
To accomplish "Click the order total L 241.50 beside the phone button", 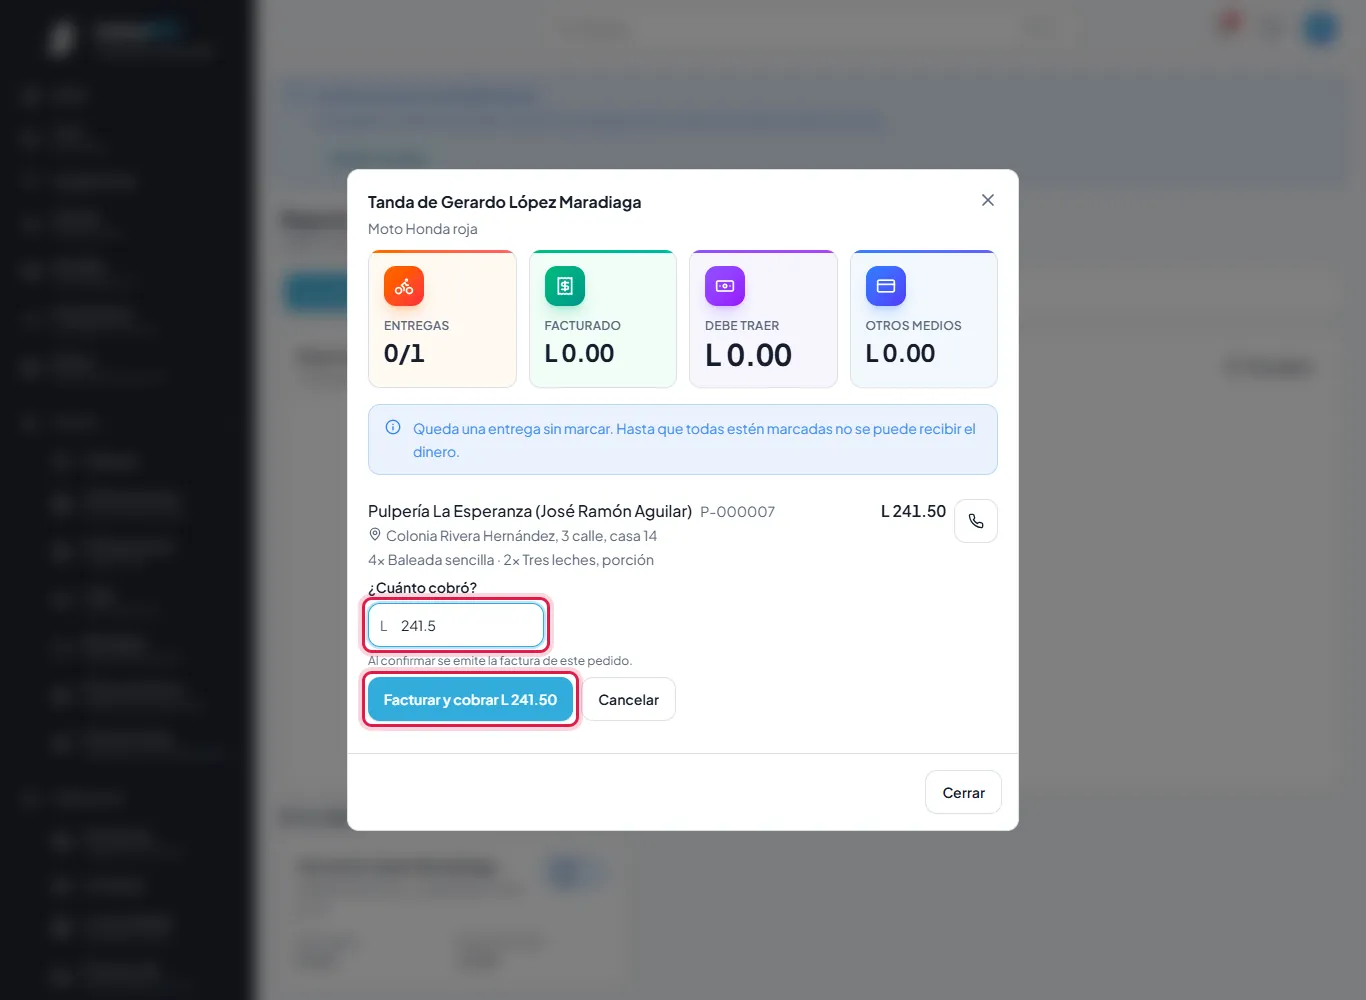I will (913, 511).
